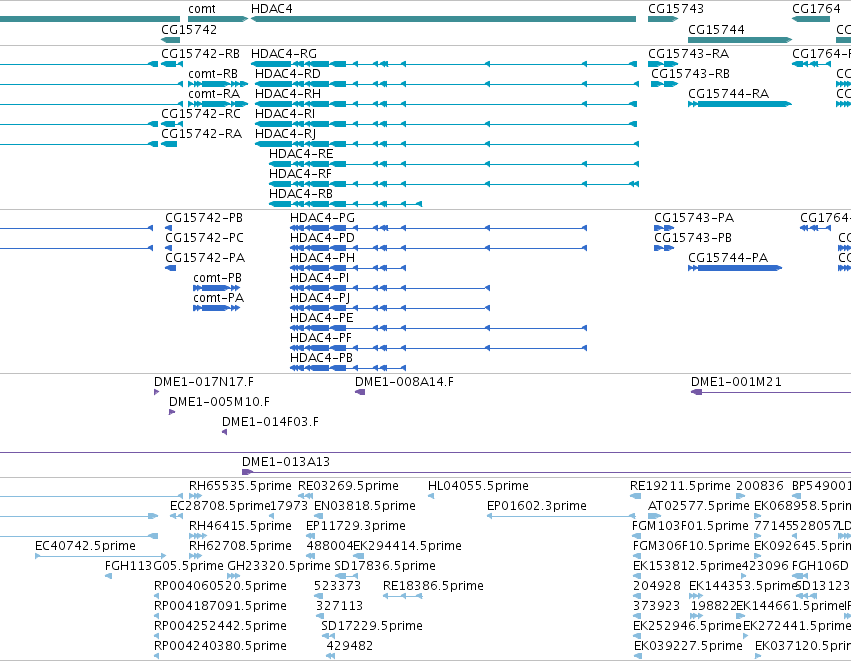Click the HDAC4-PB protein label
The image size is (851, 661).
tap(321, 358)
